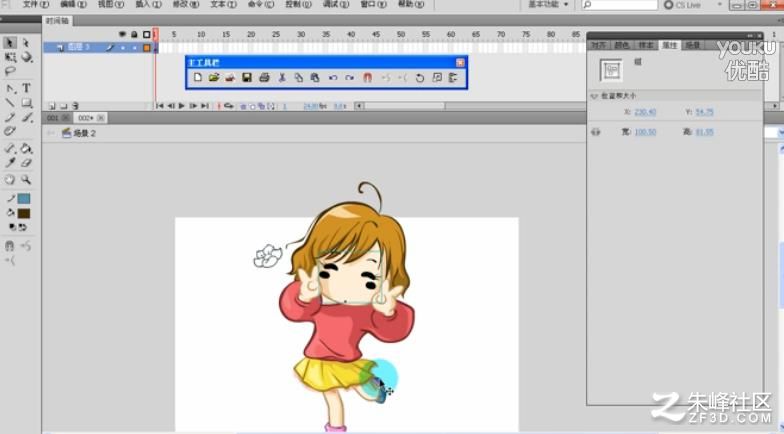Click New Layer button below layers
The image size is (784, 434).
click(x=52, y=106)
